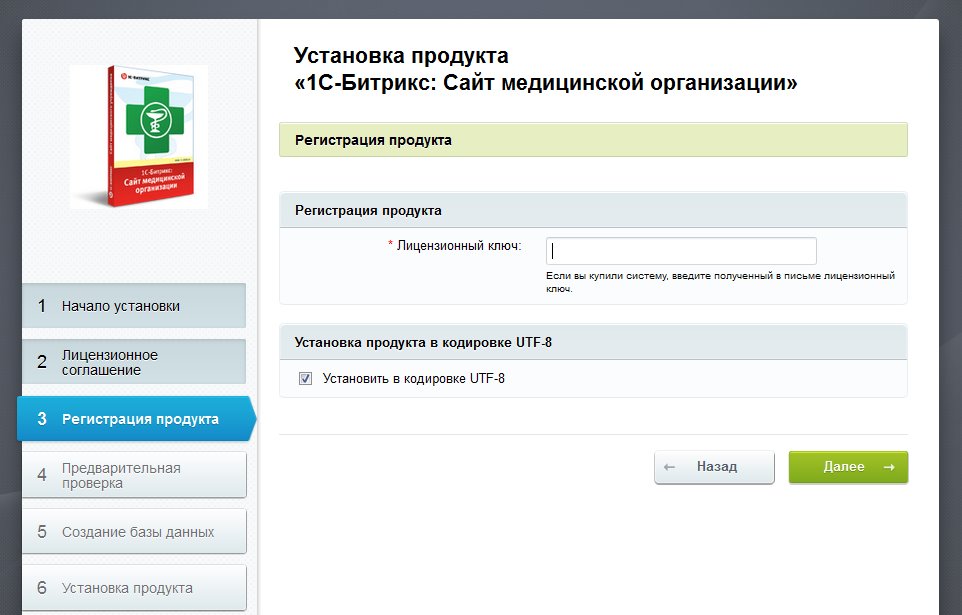Open step 2 Лицензионное соглашение
This screenshot has width=962, height=615.
tap(134, 362)
